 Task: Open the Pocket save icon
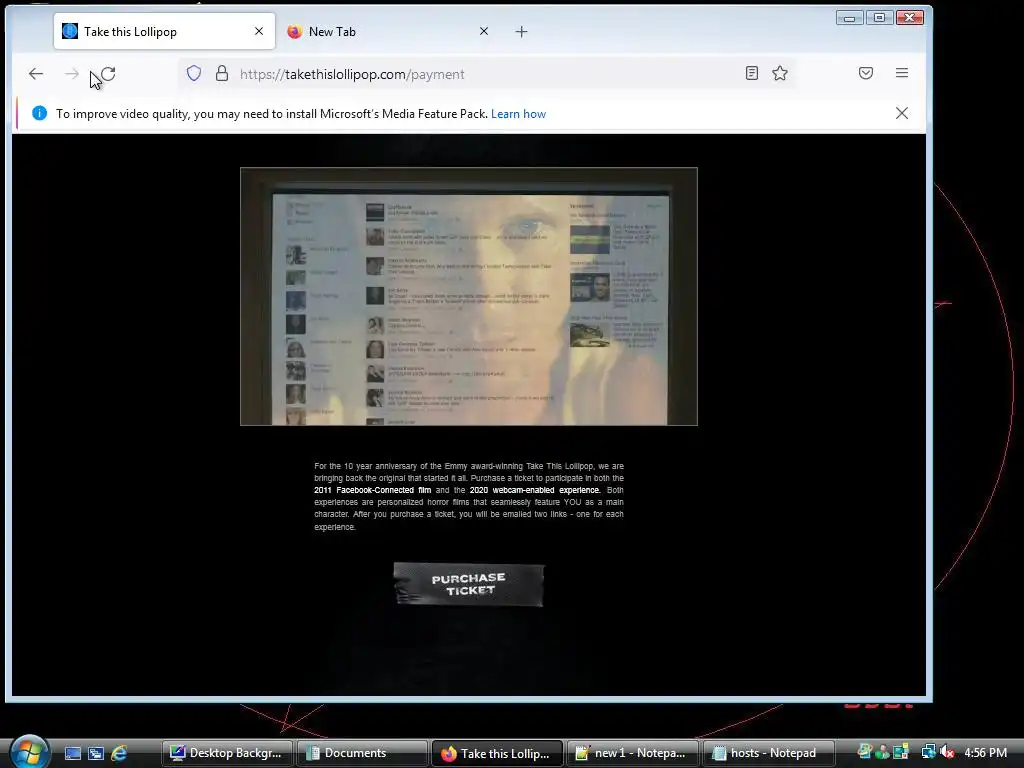tap(866, 73)
